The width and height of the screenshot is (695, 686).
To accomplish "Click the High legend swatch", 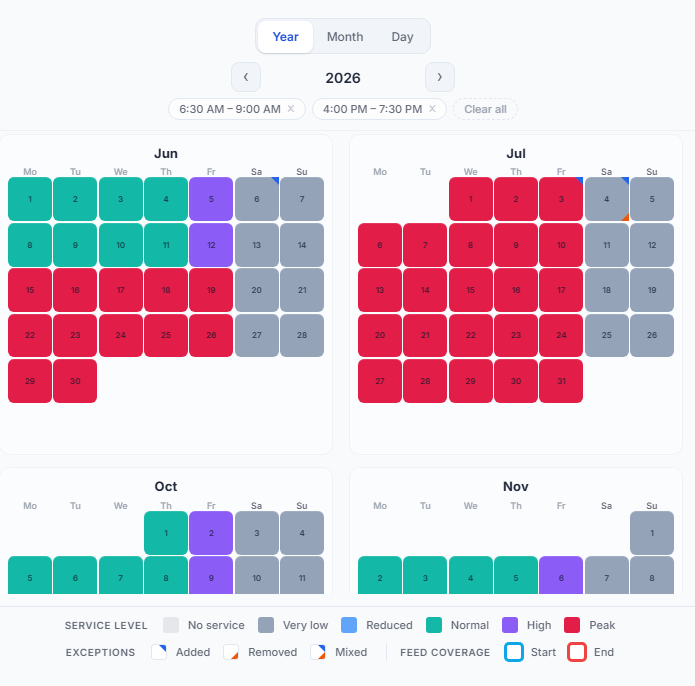I will coord(510,625).
